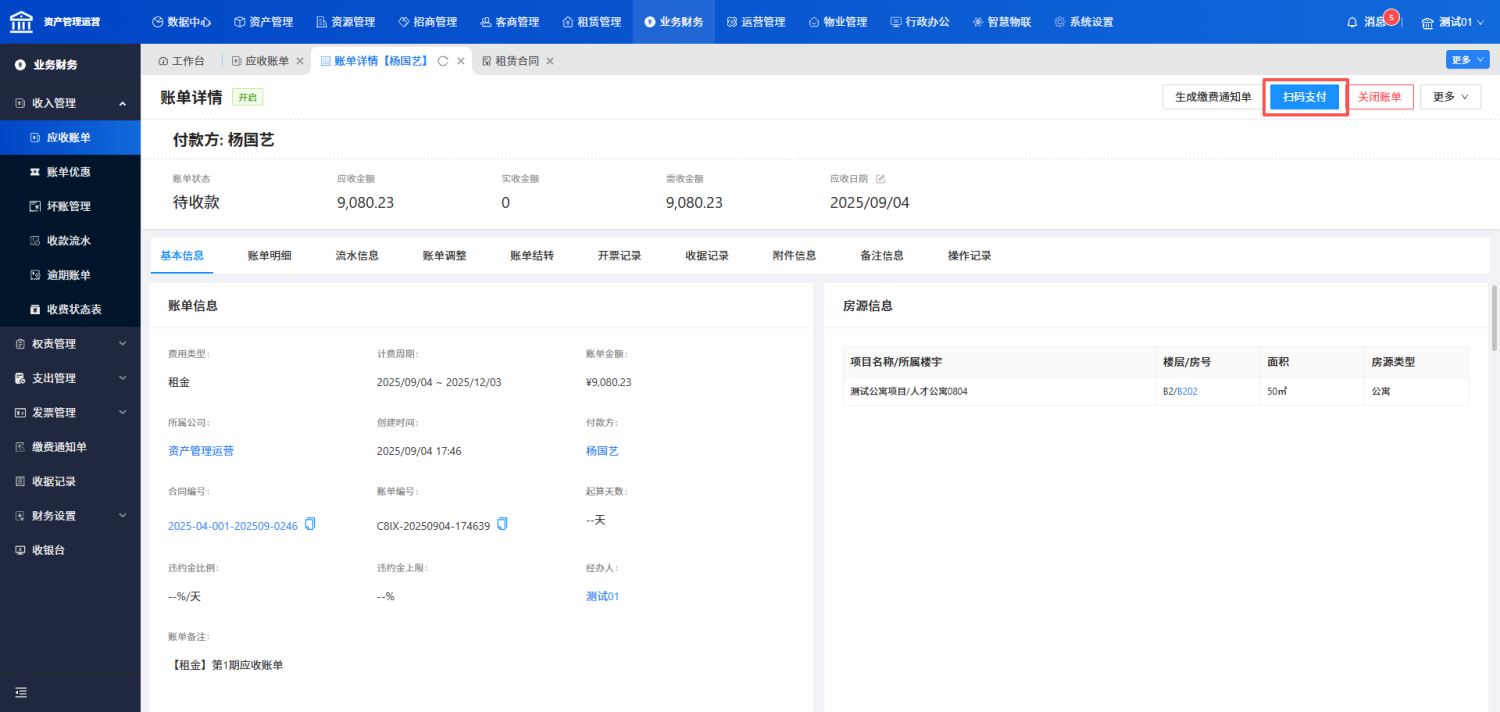Click the 资产管理运营 building logo icon
Viewport: 1500px width, 712px height.
[x=21, y=21]
